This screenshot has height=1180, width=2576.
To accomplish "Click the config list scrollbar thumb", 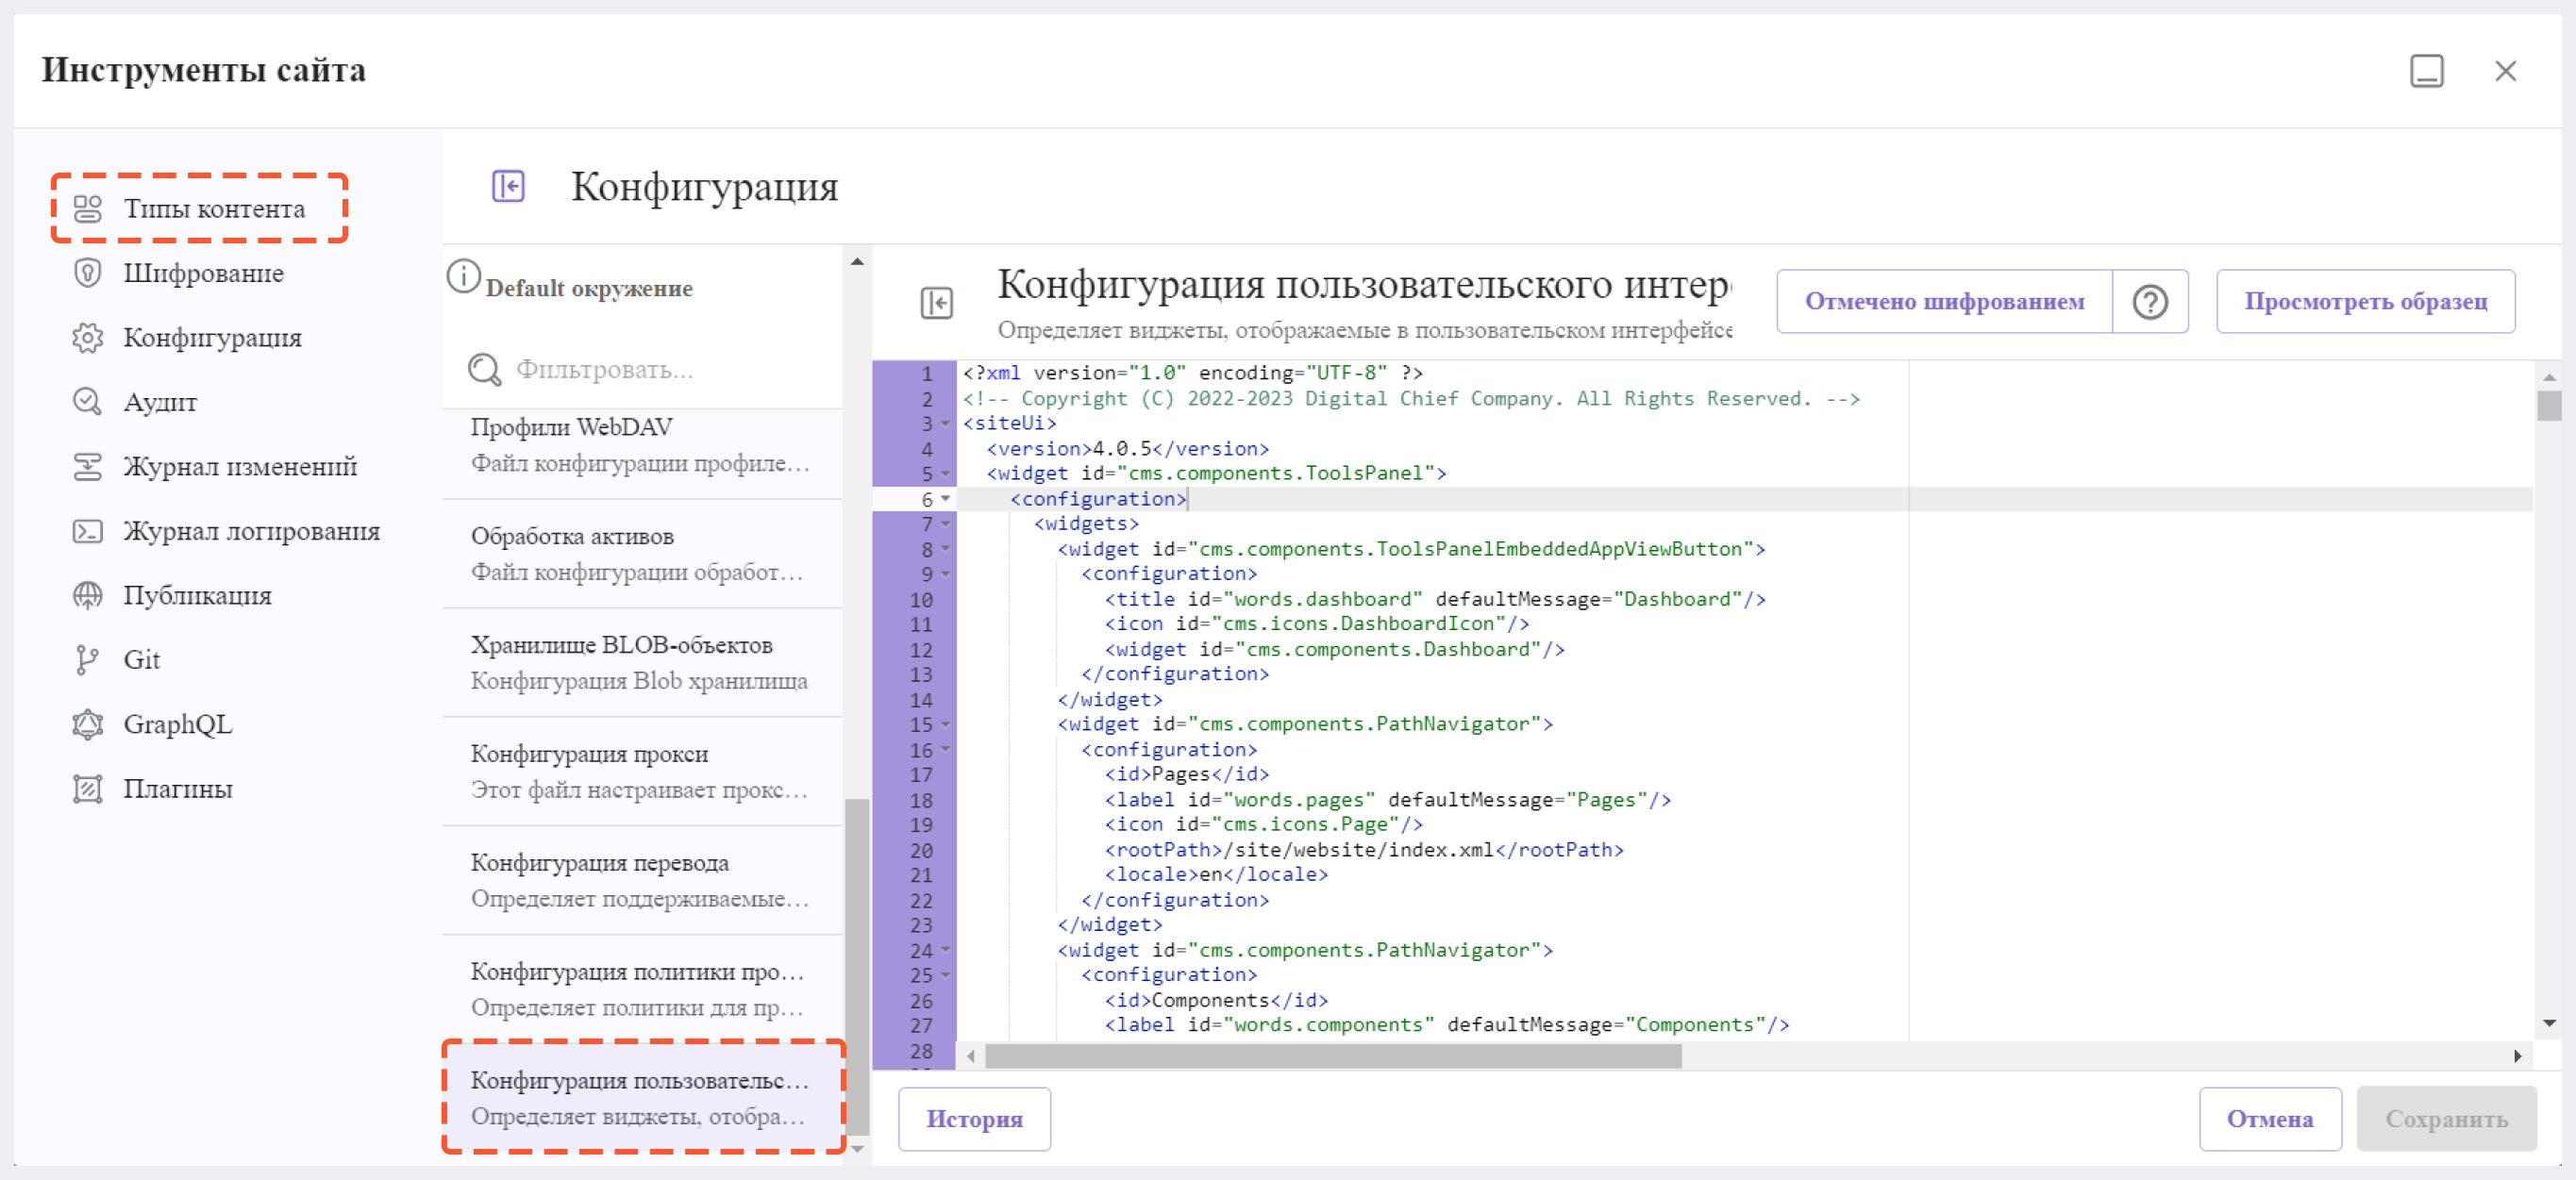I will pos(856,966).
